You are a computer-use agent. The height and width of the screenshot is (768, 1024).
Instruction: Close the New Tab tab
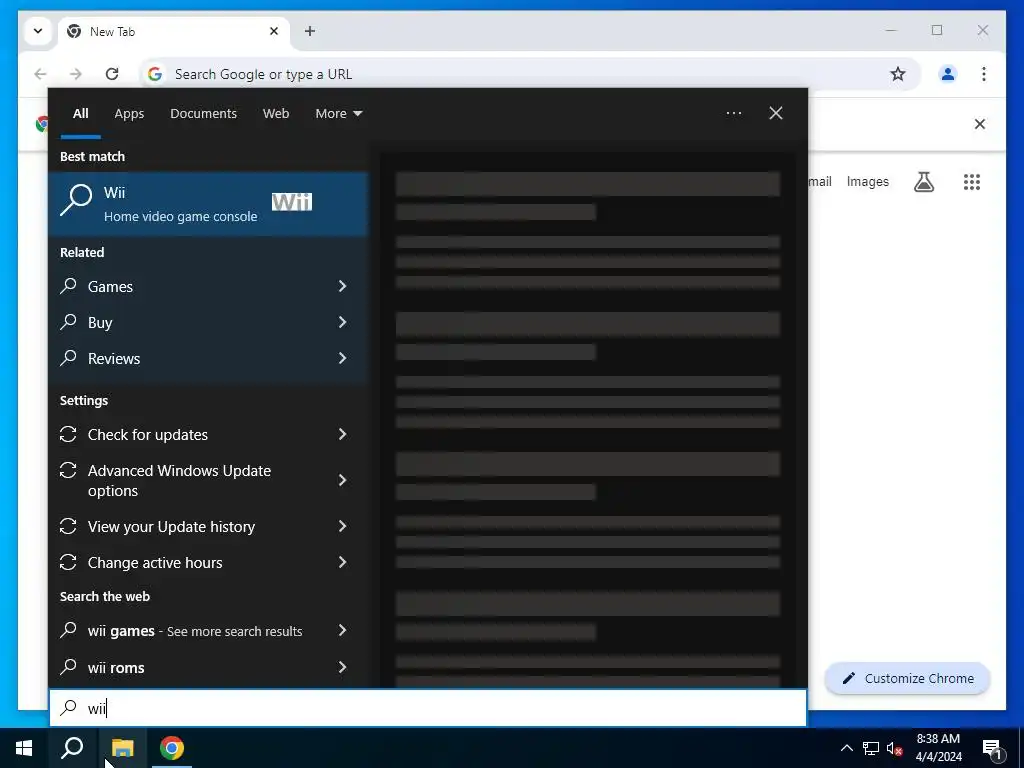(274, 31)
